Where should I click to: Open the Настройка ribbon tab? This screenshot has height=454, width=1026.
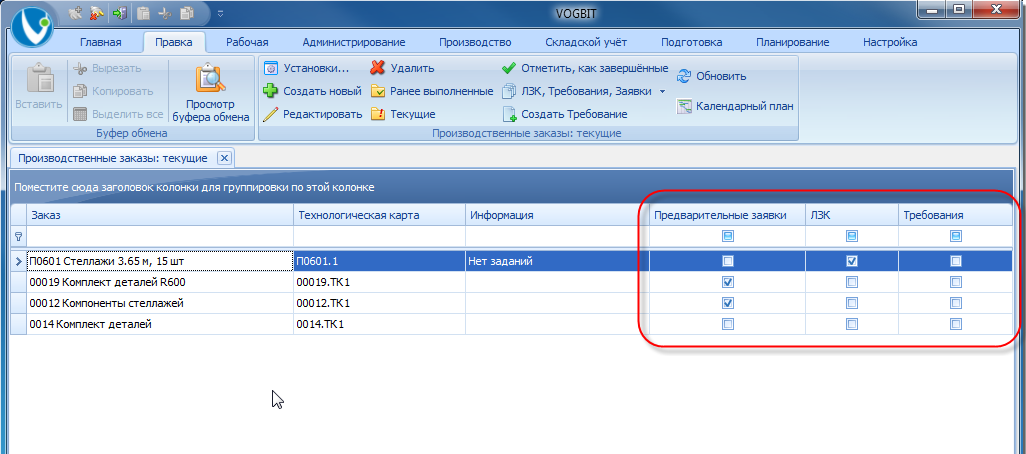(890, 42)
